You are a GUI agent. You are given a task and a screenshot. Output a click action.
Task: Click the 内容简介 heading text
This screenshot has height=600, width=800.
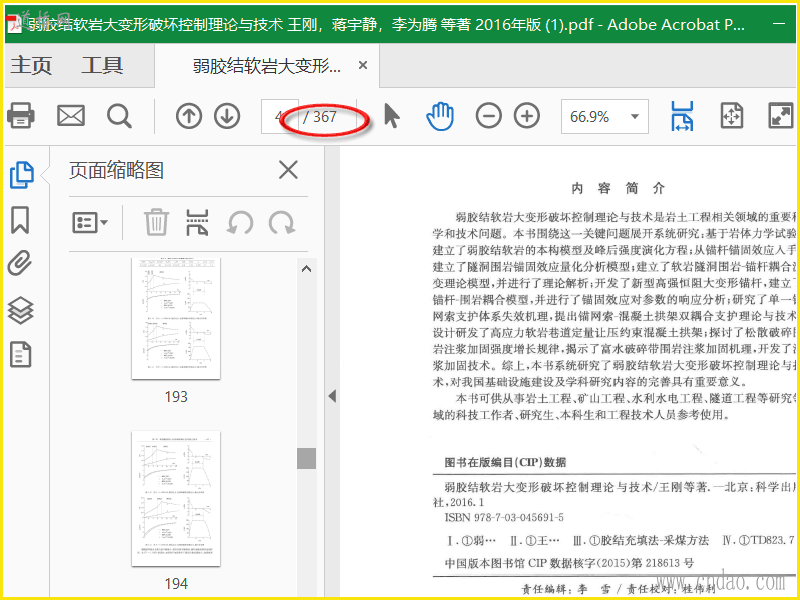click(x=618, y=188)
